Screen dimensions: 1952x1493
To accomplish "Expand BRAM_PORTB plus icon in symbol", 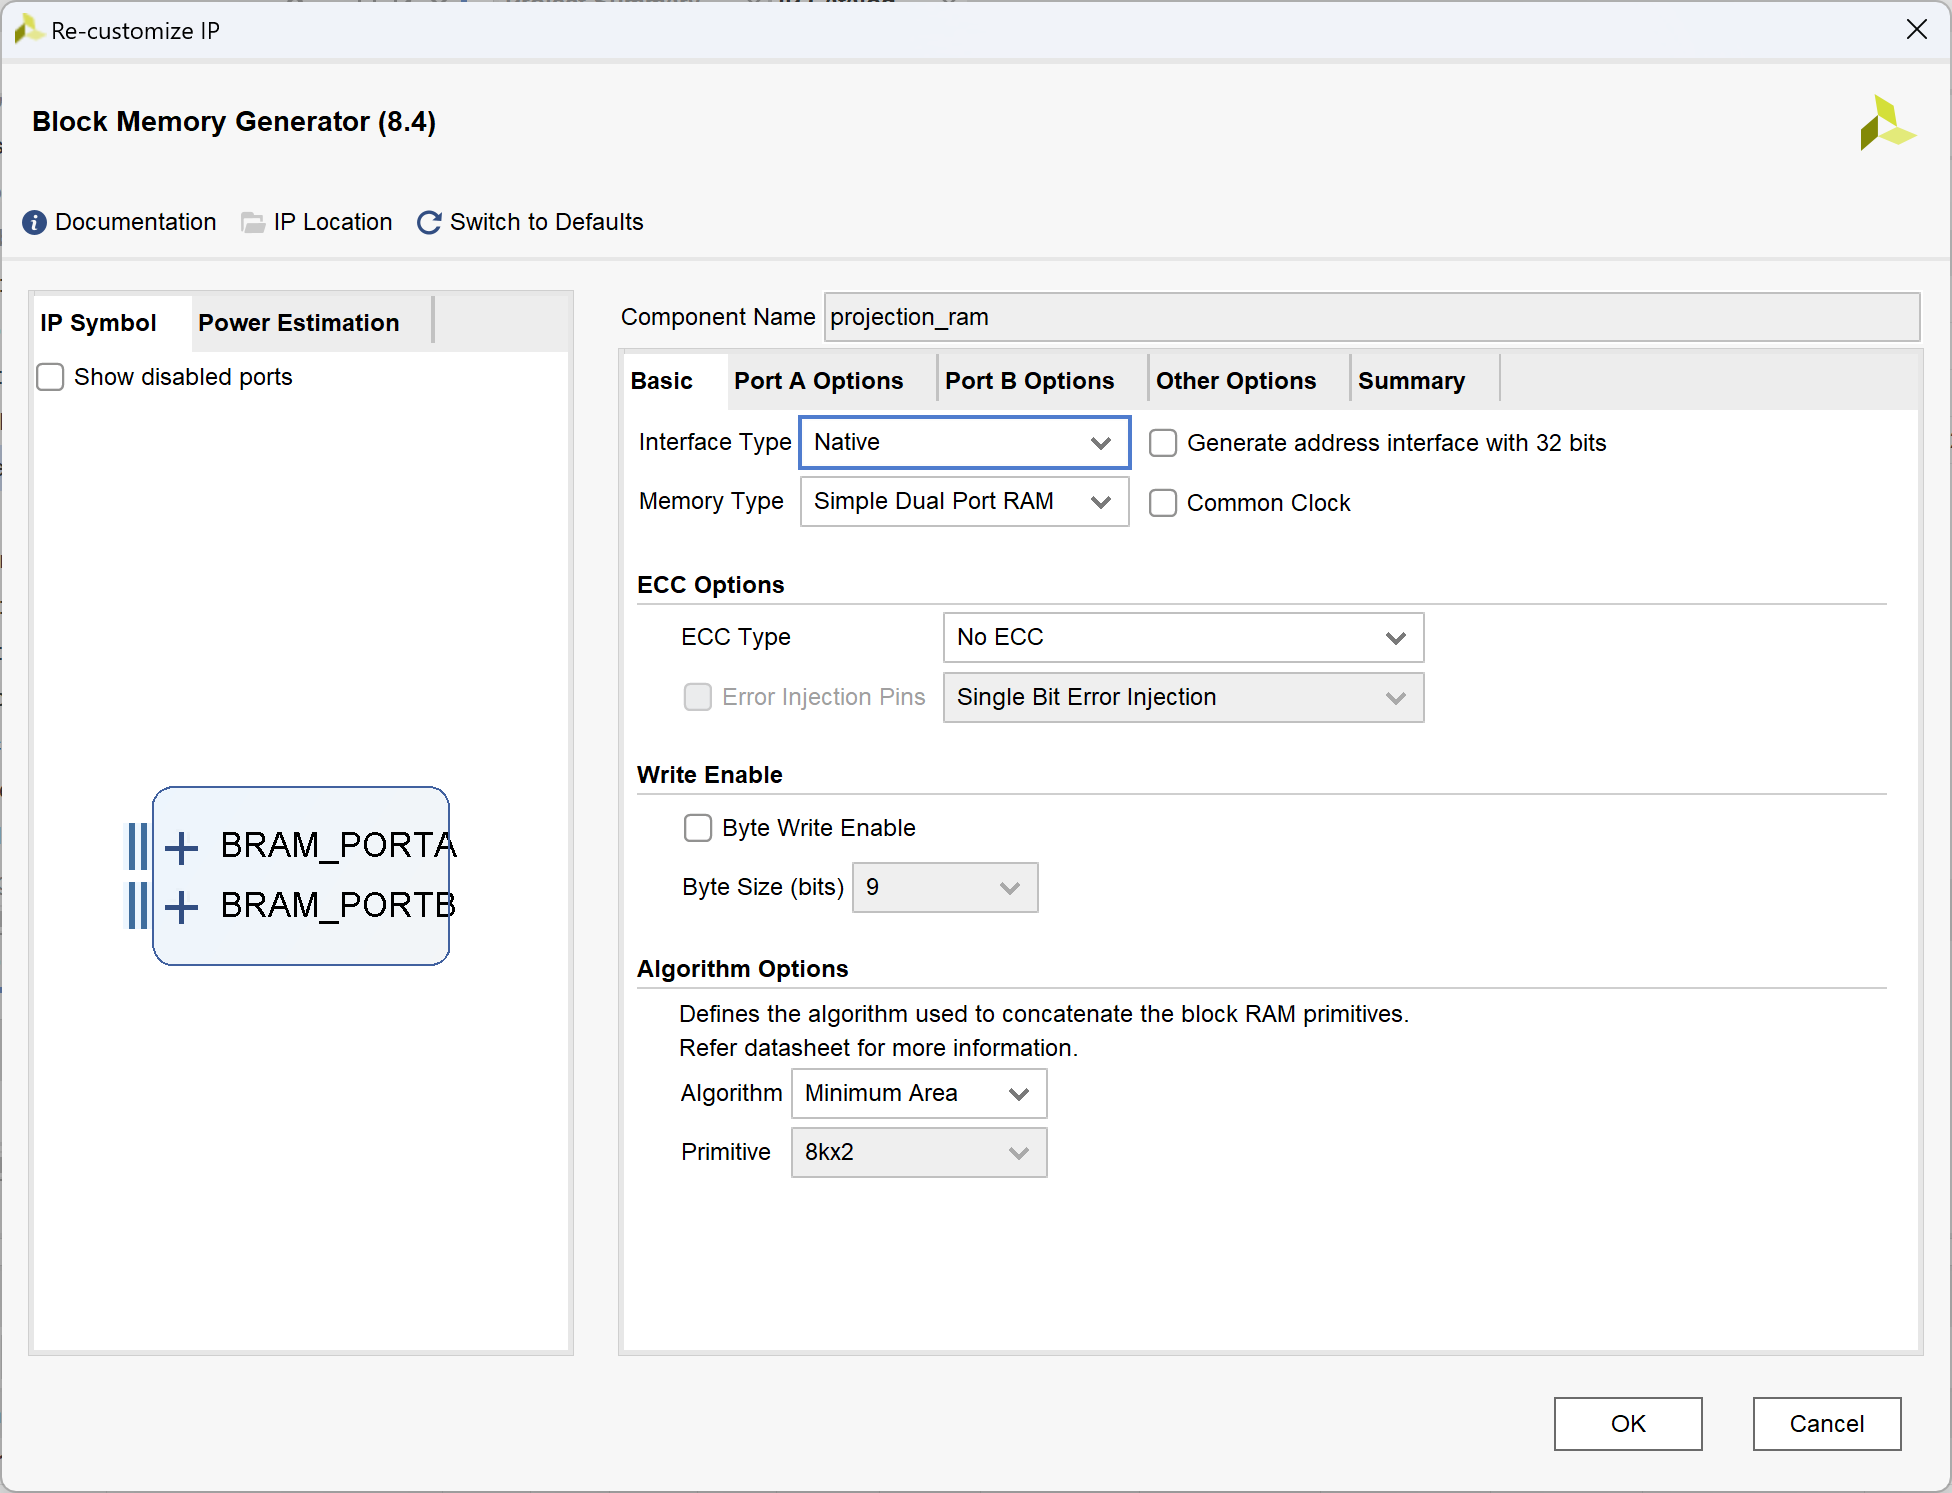I will [181, 907].
